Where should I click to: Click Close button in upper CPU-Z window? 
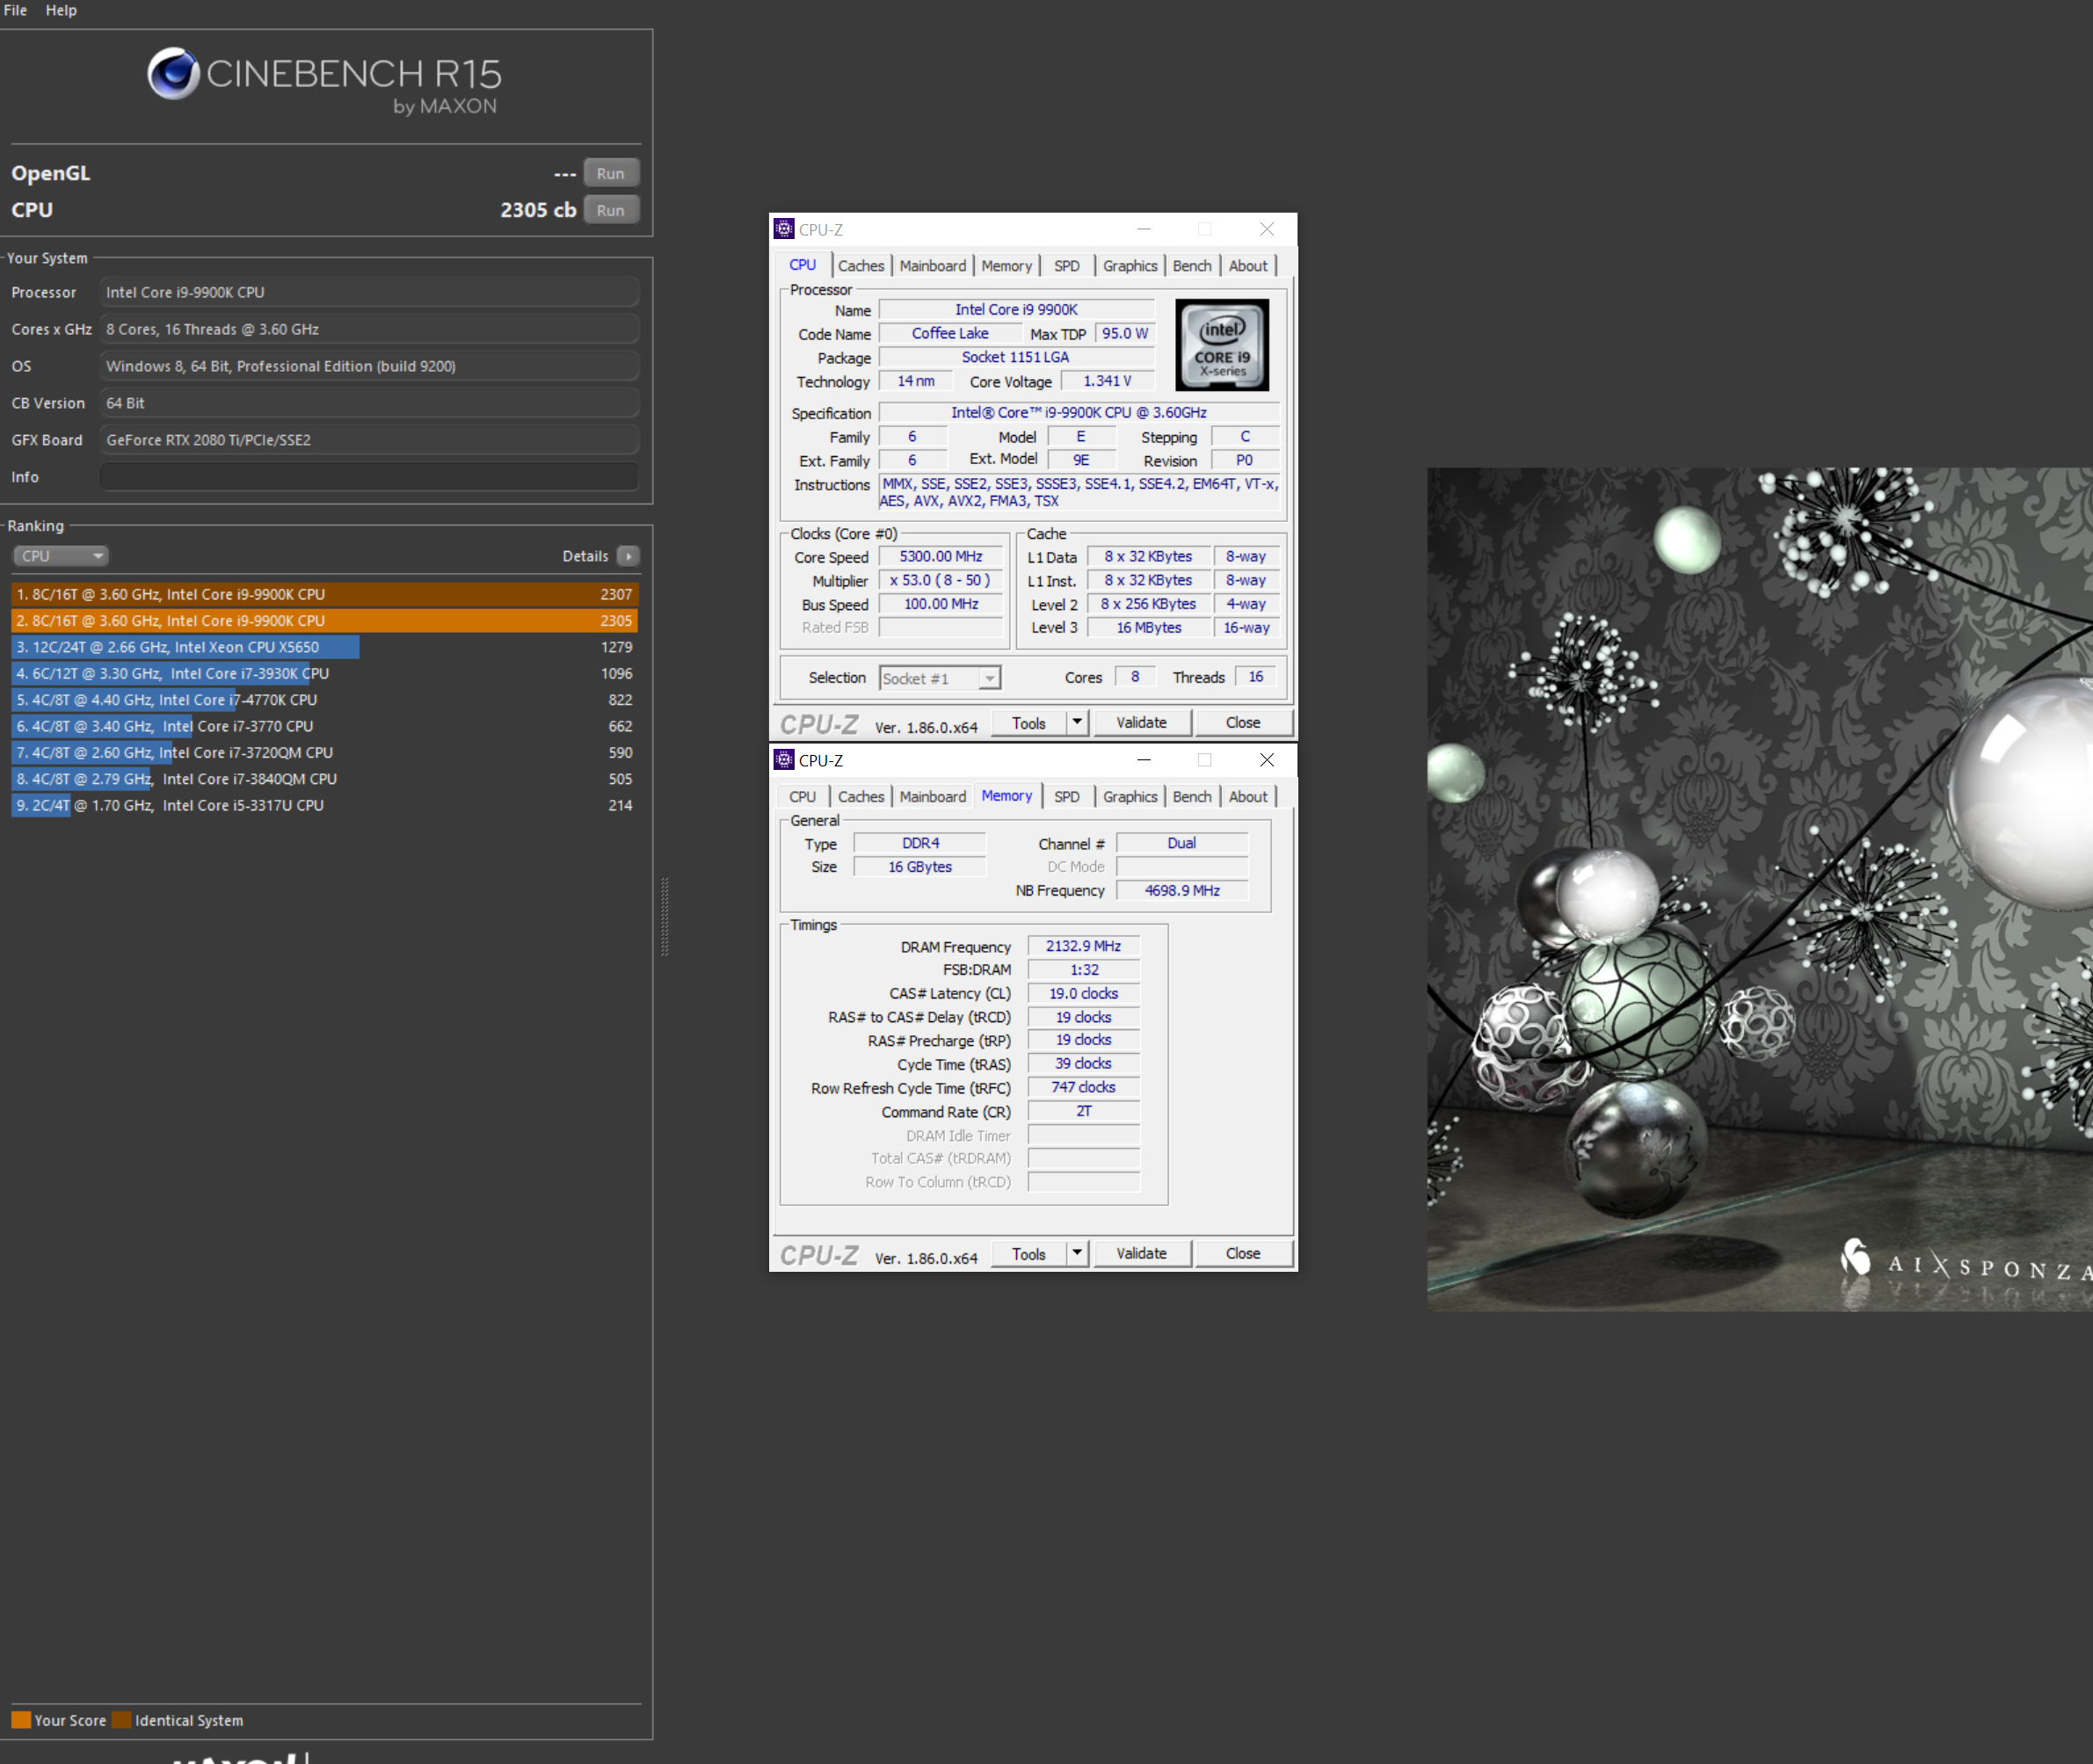1243,723
